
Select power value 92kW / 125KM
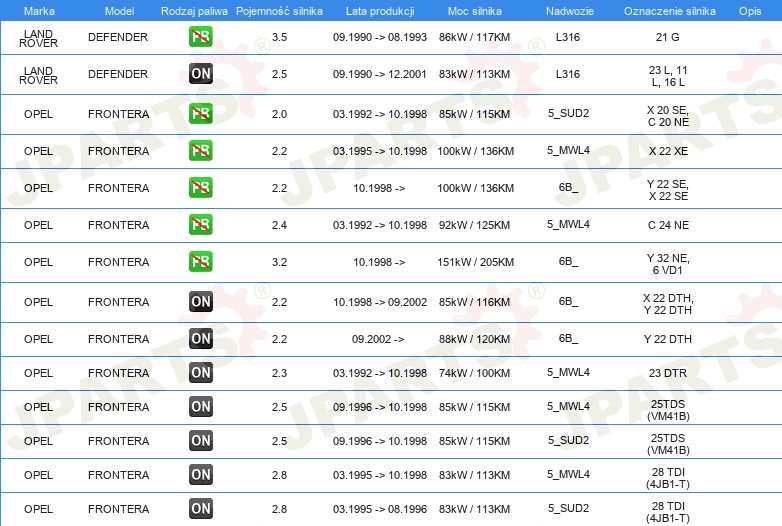(474, 225)
